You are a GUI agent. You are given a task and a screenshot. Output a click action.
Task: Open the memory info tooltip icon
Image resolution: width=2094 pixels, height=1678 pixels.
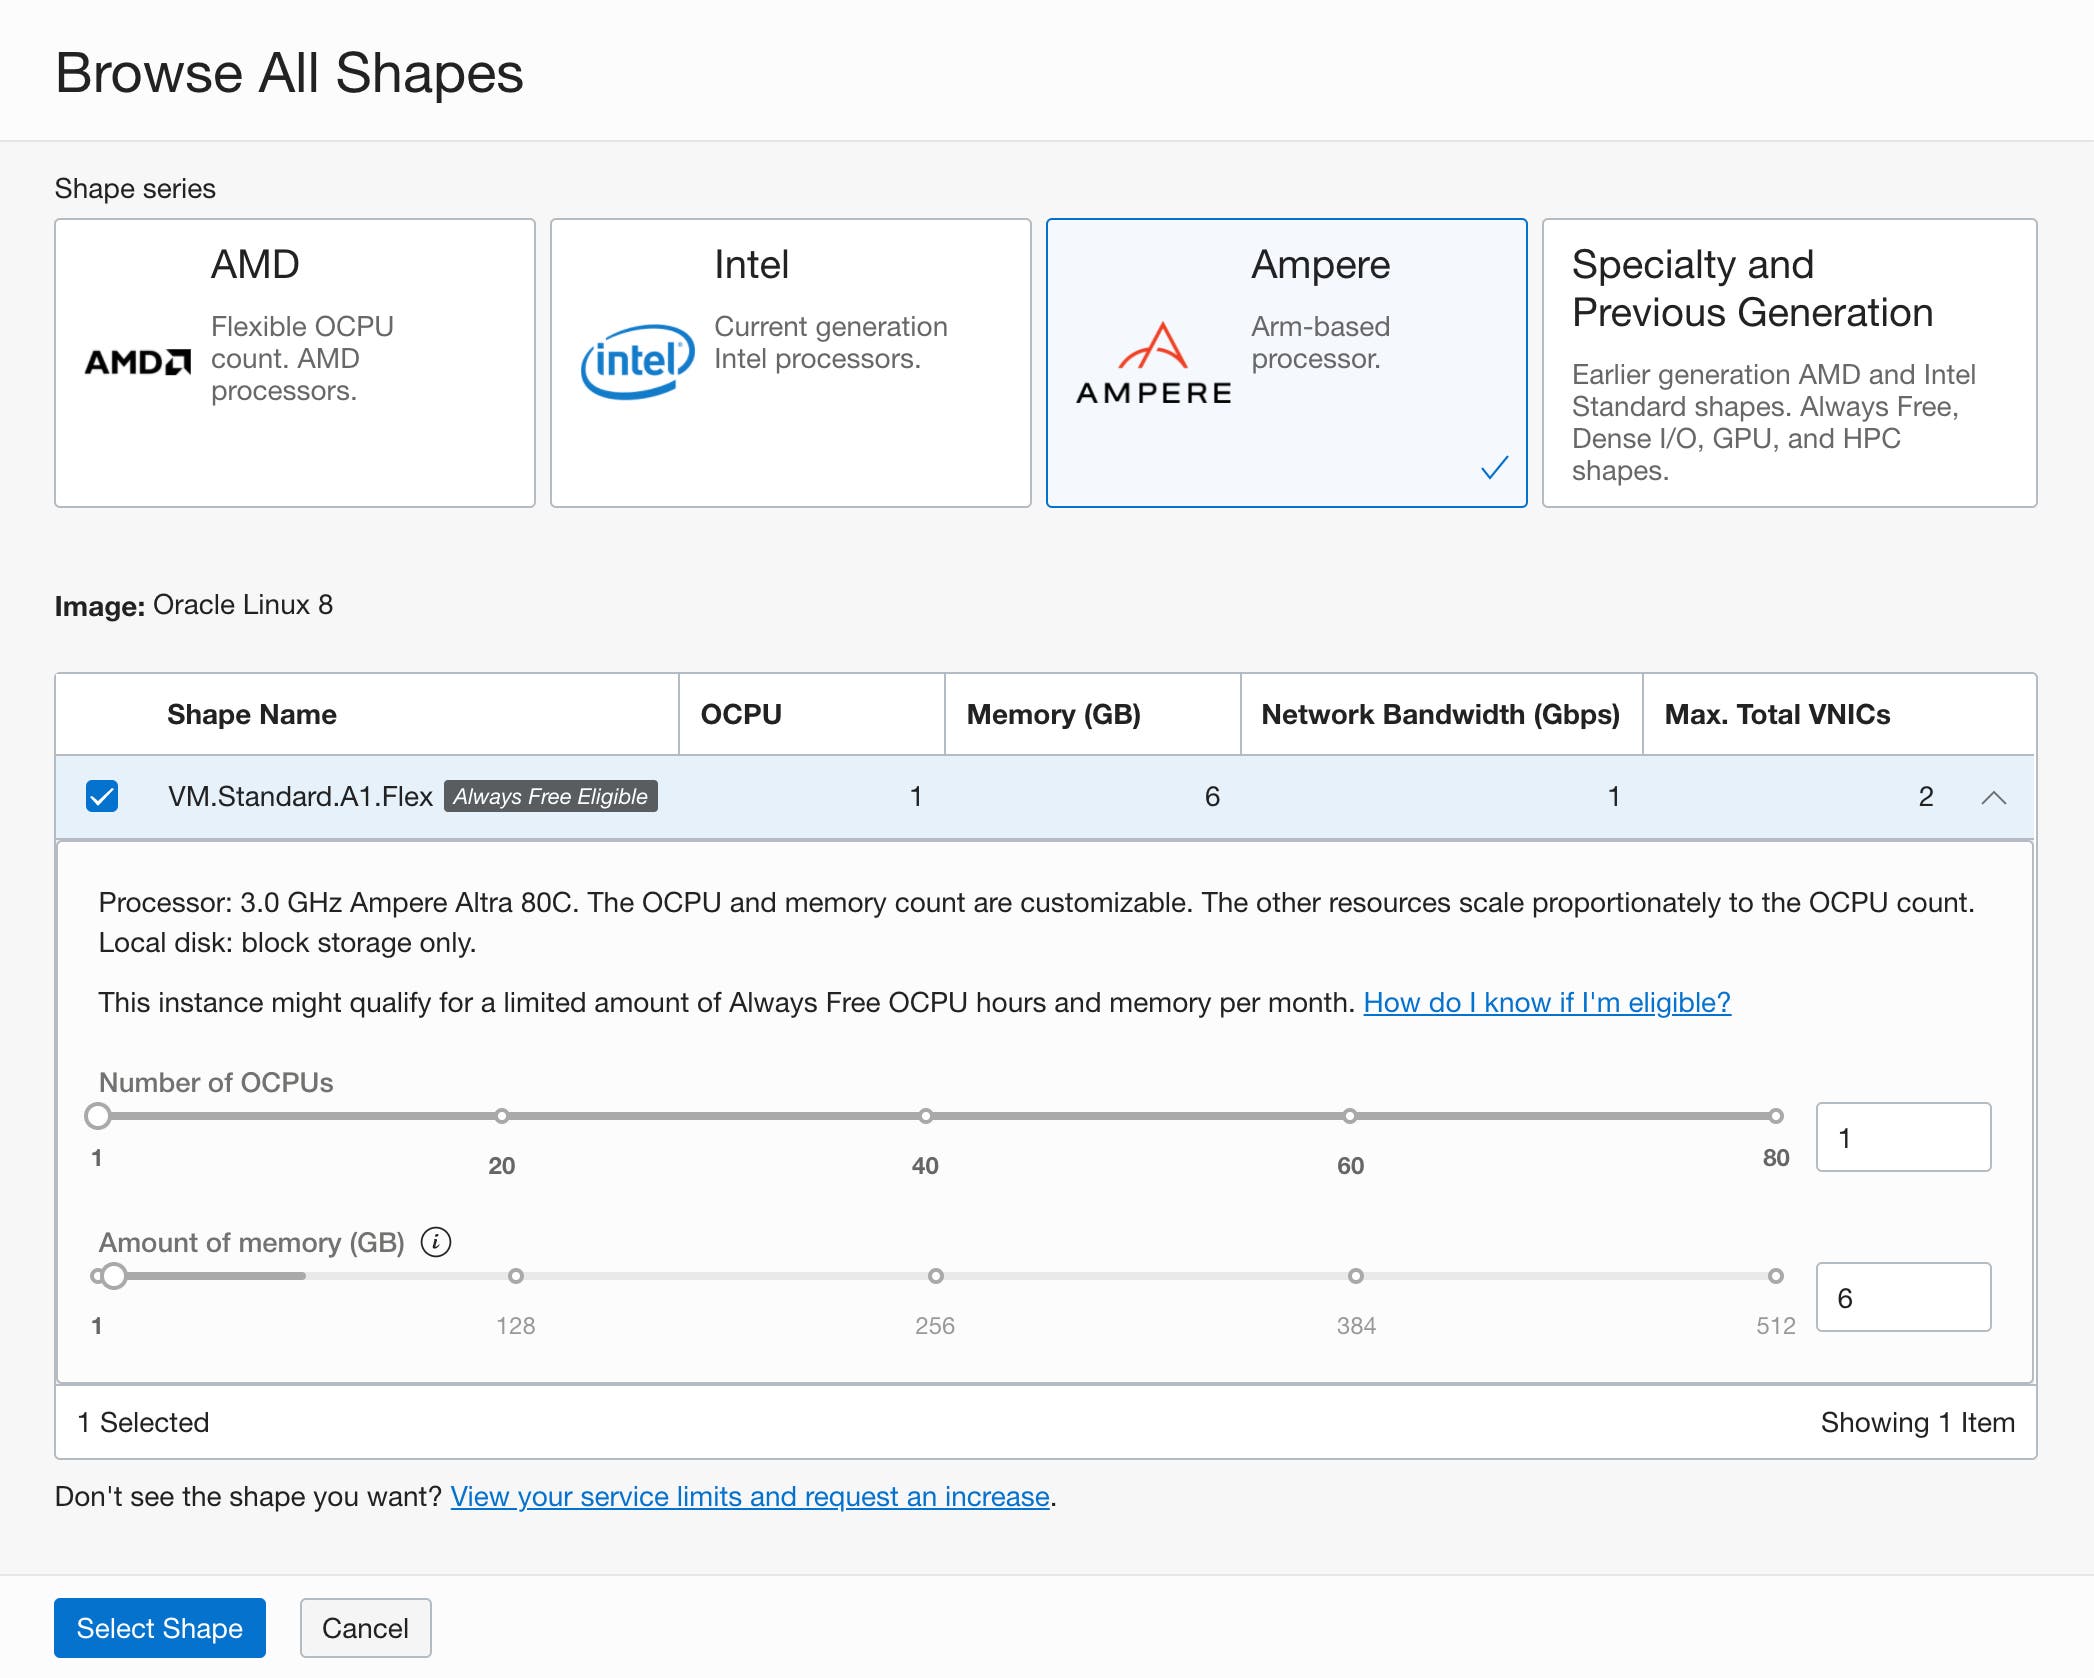tap(435, 1241)
